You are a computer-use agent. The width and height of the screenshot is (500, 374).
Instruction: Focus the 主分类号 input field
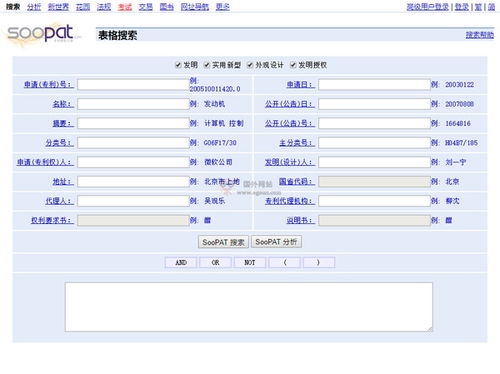(x=374, y=143)
